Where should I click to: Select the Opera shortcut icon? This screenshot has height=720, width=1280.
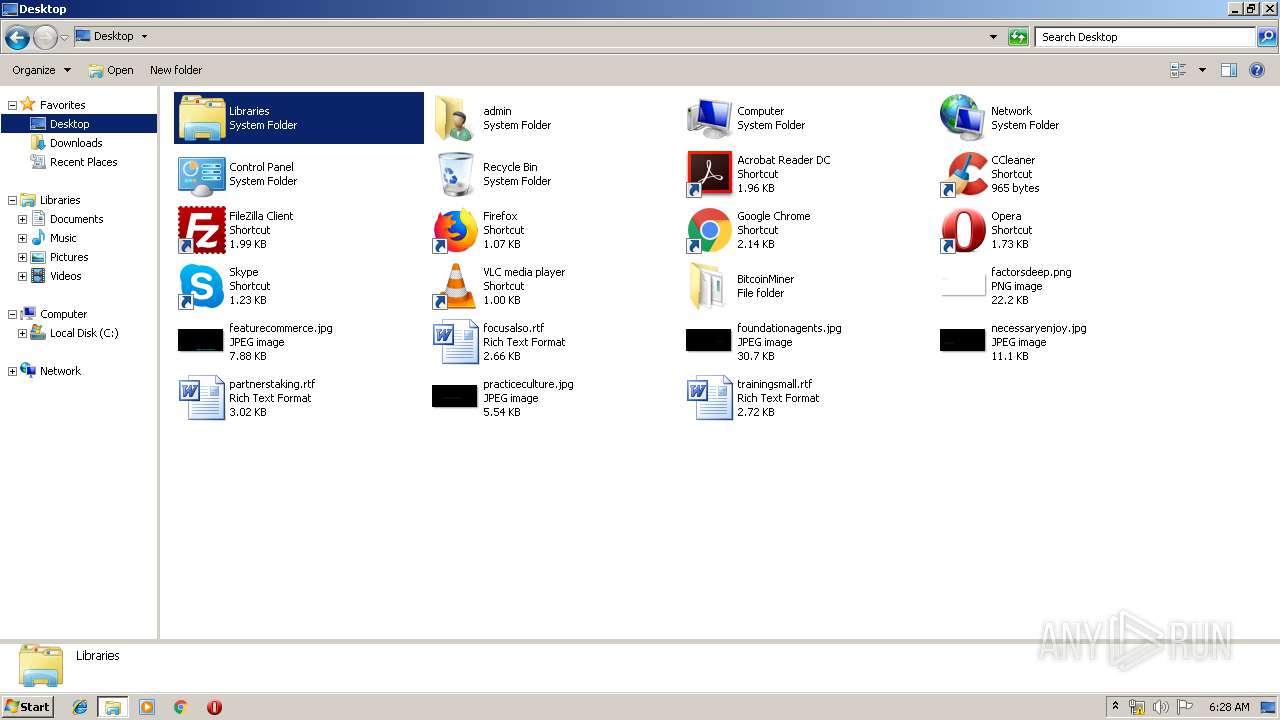963,230
